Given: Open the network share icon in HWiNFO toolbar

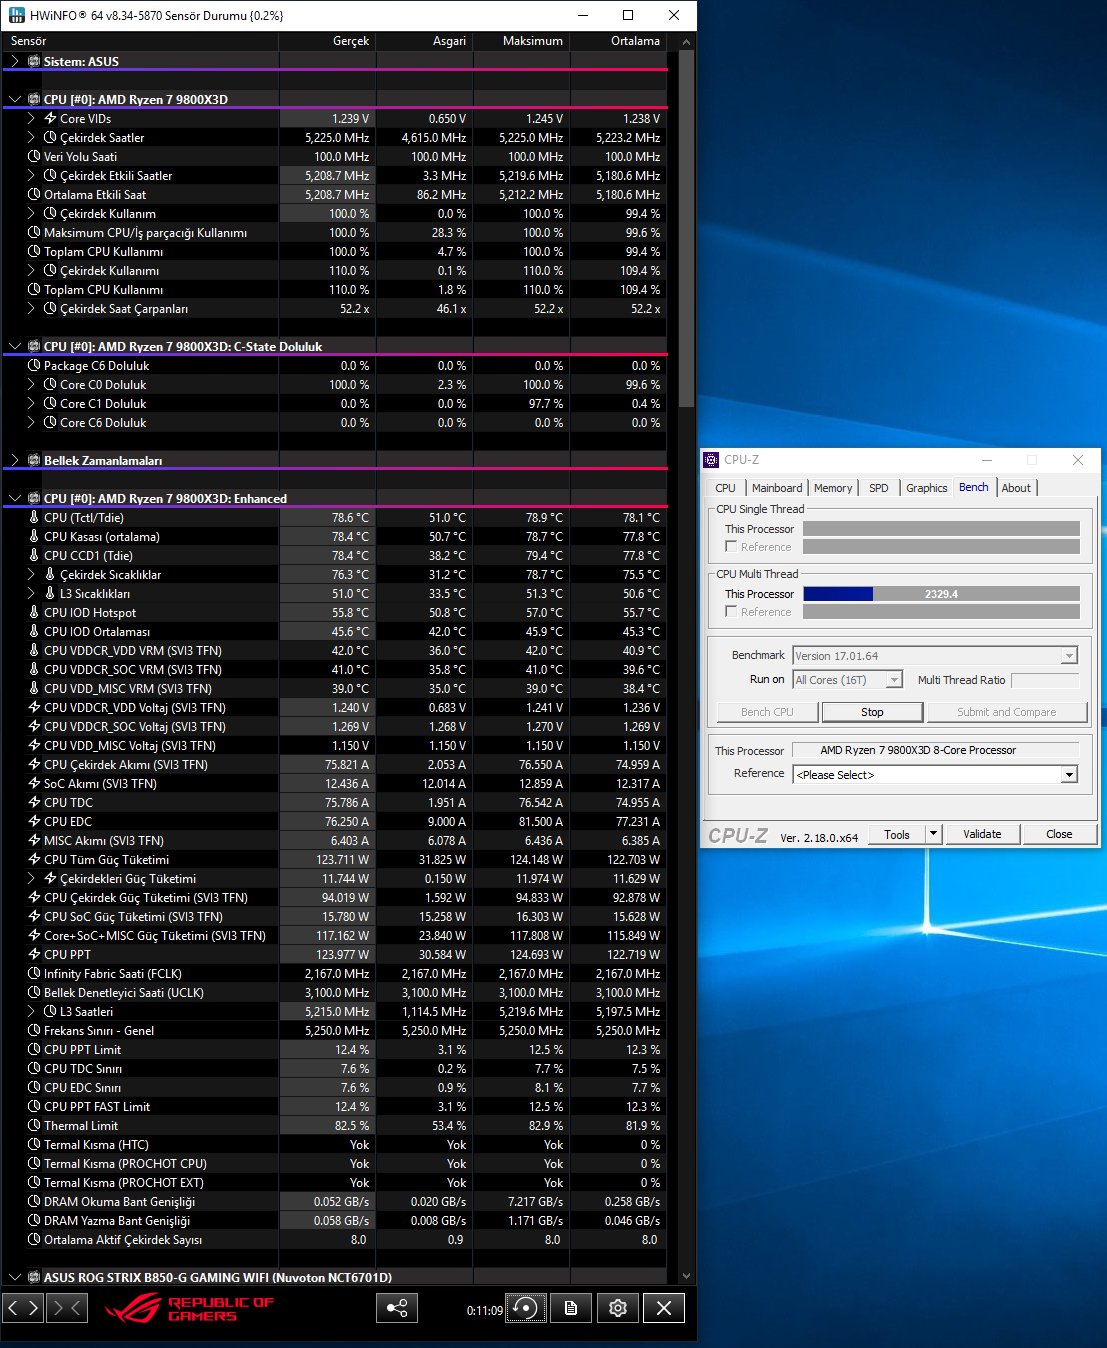Looking at the screenshot, I should 397,1307.
